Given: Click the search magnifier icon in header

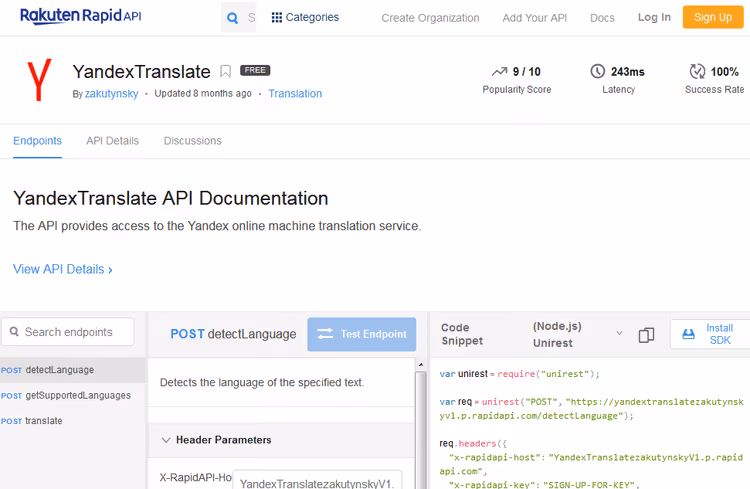Looking at the screenshot, I should (232, 18).
